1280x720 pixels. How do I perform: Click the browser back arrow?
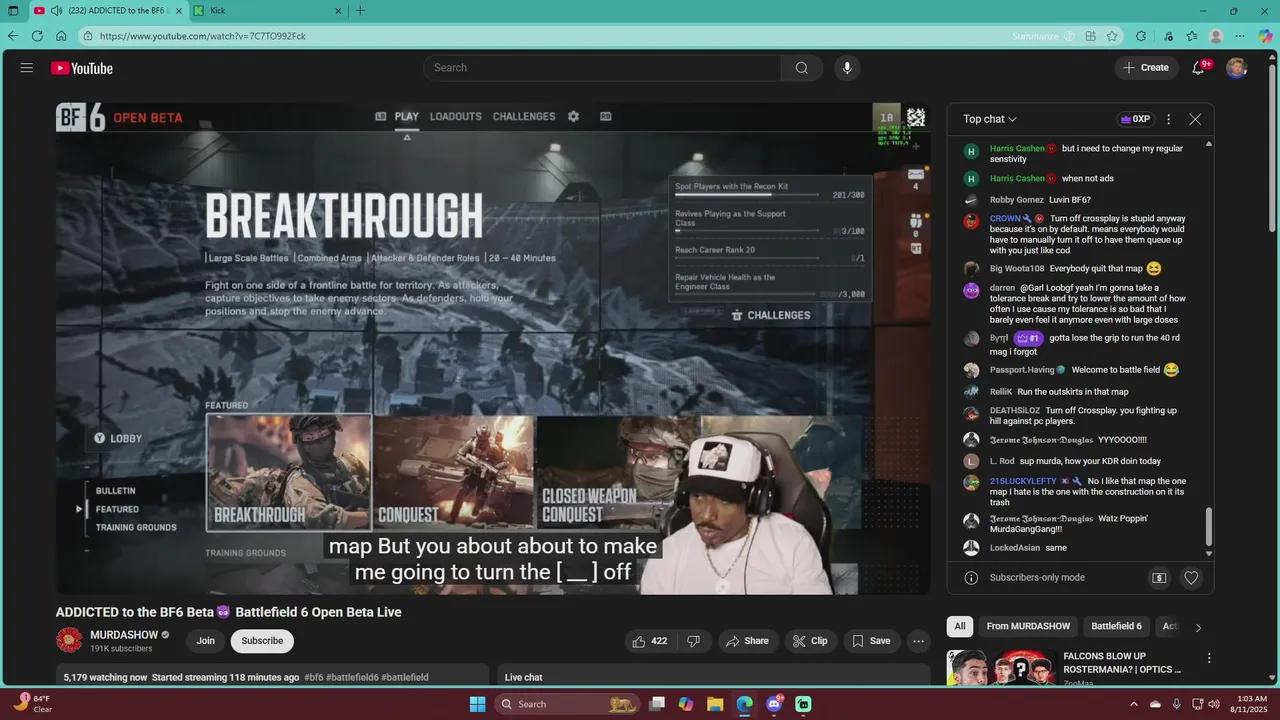(x=13, y=36)
